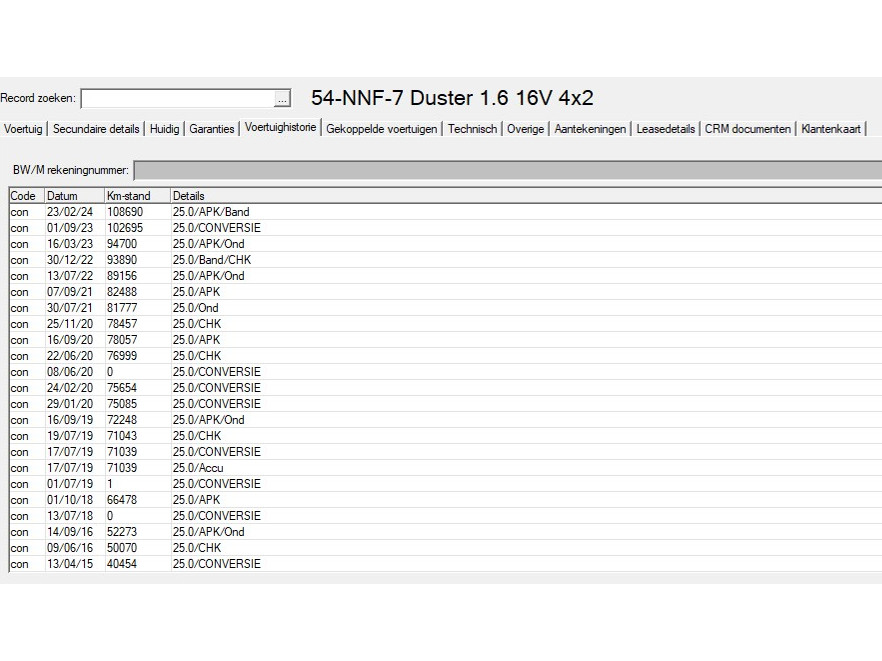Switch to the Overige tab
The height and width of the screenshot is (661, 882).
[525, 129]
